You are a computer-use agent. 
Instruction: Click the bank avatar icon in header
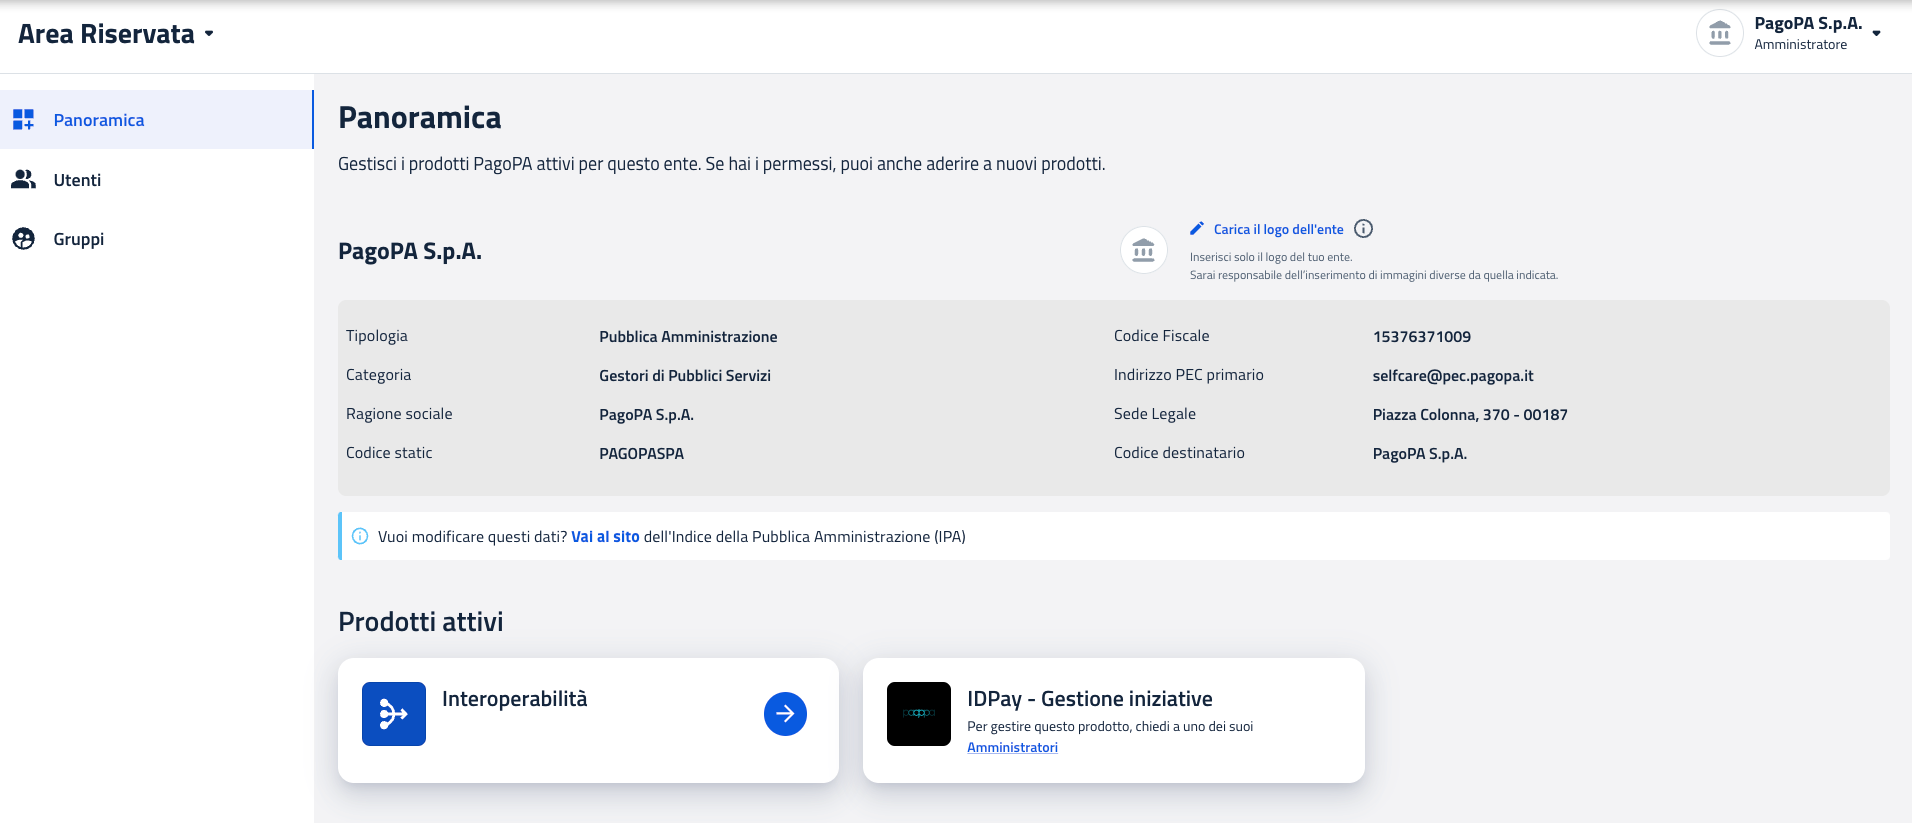(1719, 34)
